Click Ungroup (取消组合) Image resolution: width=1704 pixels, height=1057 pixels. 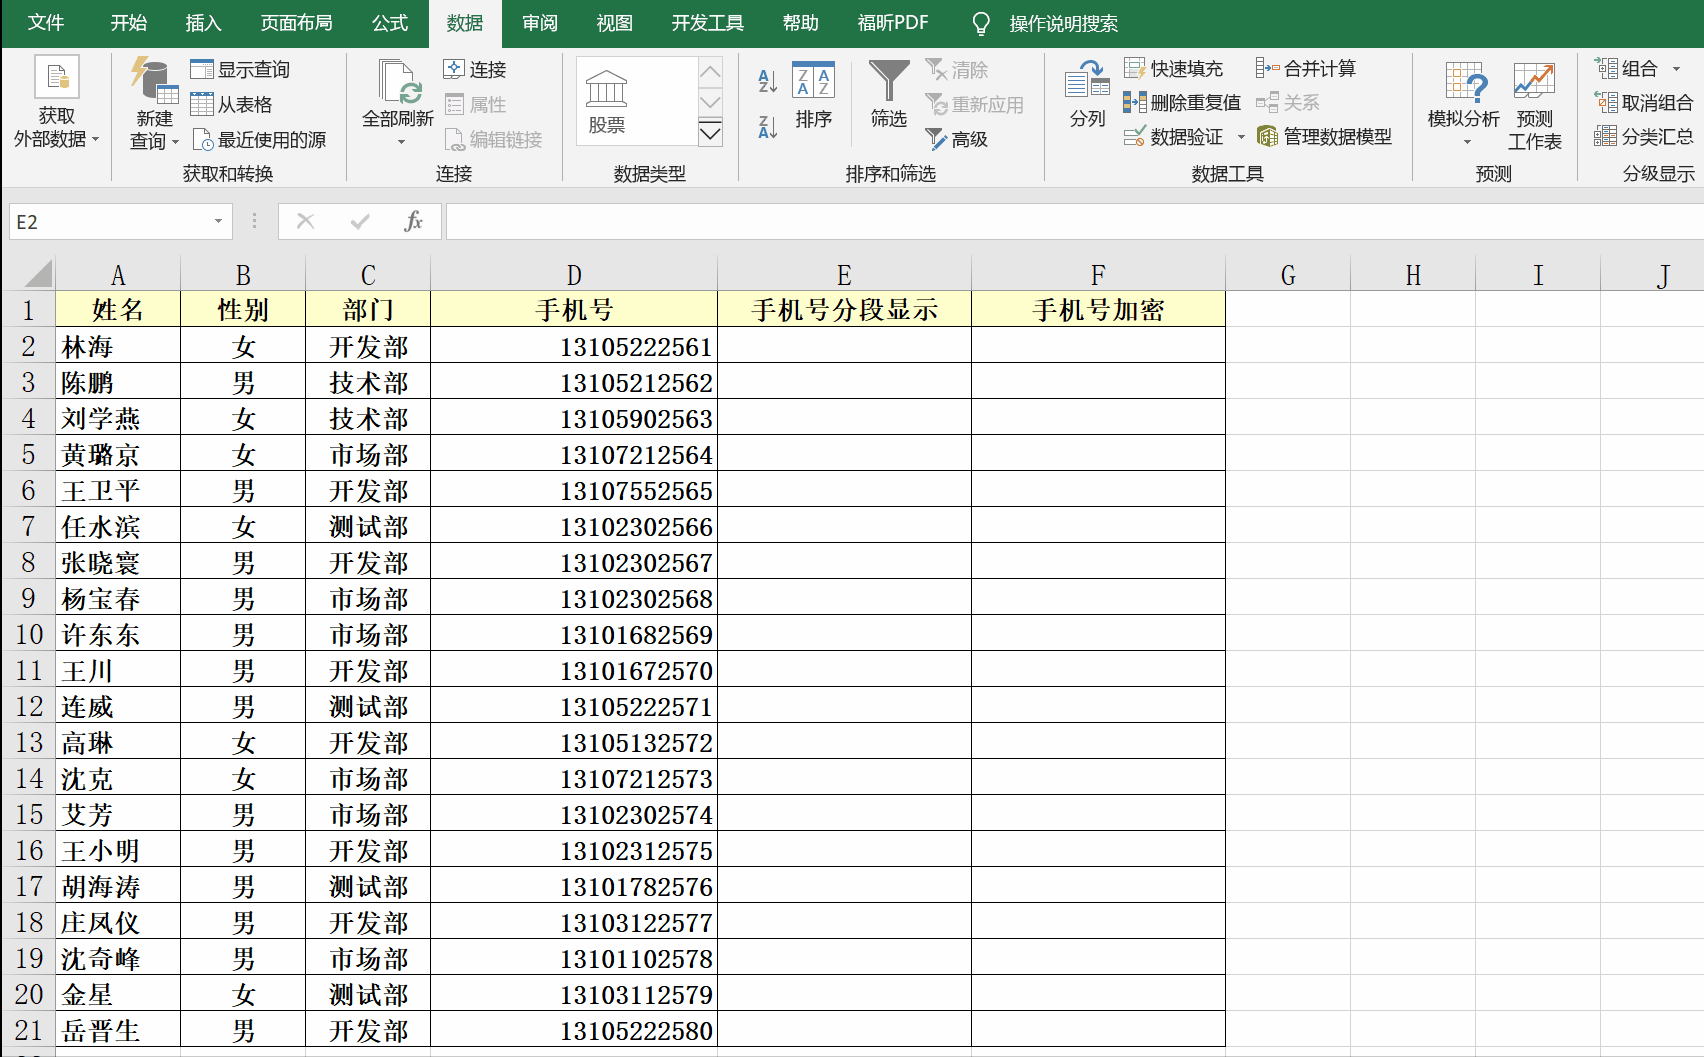tap(1643, 102)
